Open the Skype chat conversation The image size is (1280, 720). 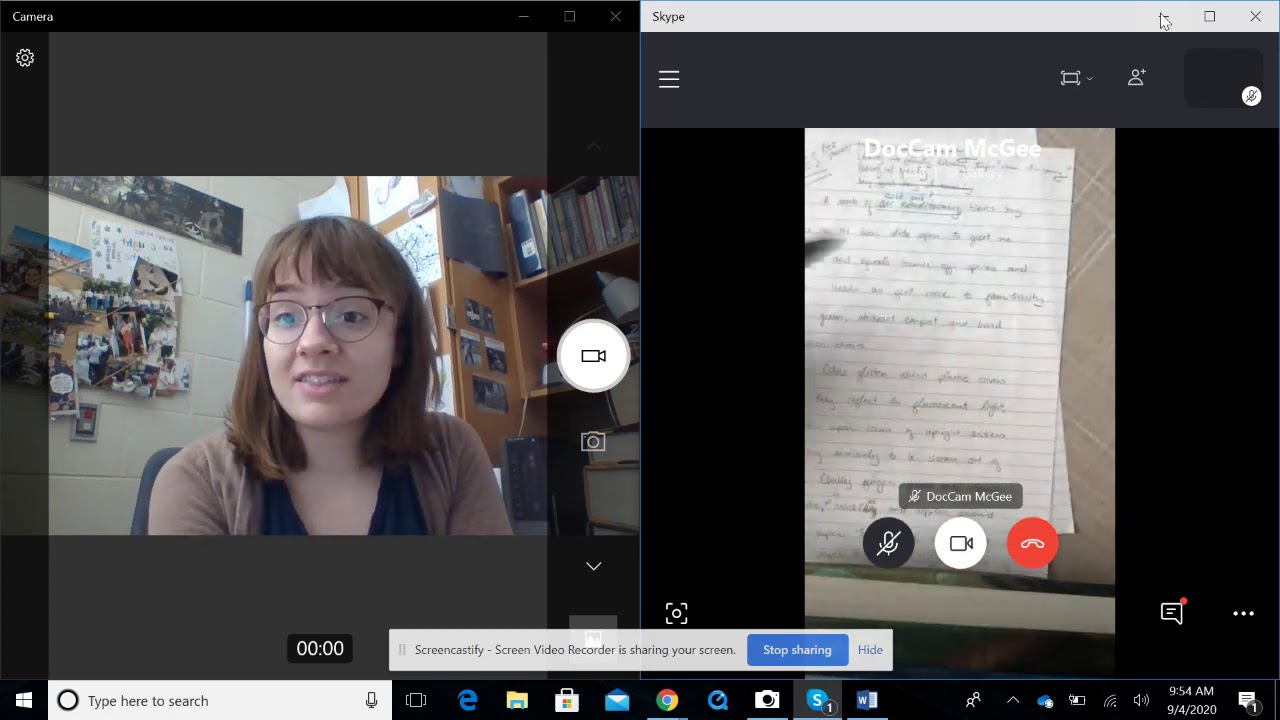tap(1172, 613)
